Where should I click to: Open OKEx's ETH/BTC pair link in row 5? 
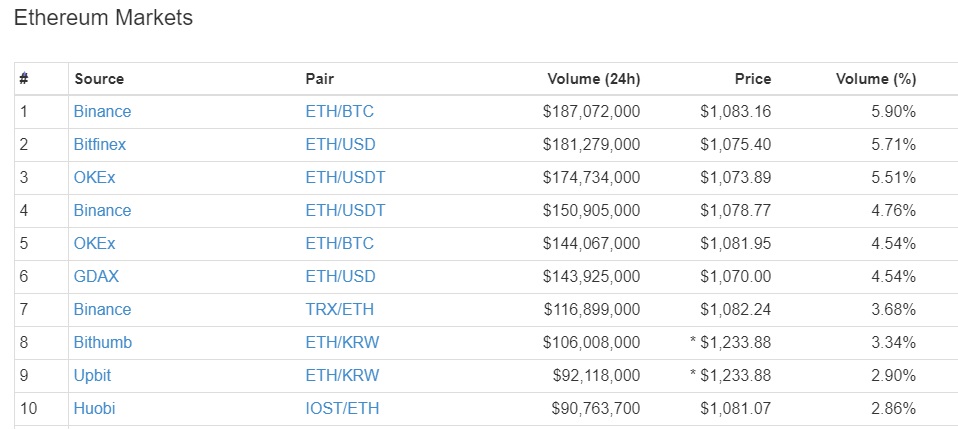click(339, 244)
